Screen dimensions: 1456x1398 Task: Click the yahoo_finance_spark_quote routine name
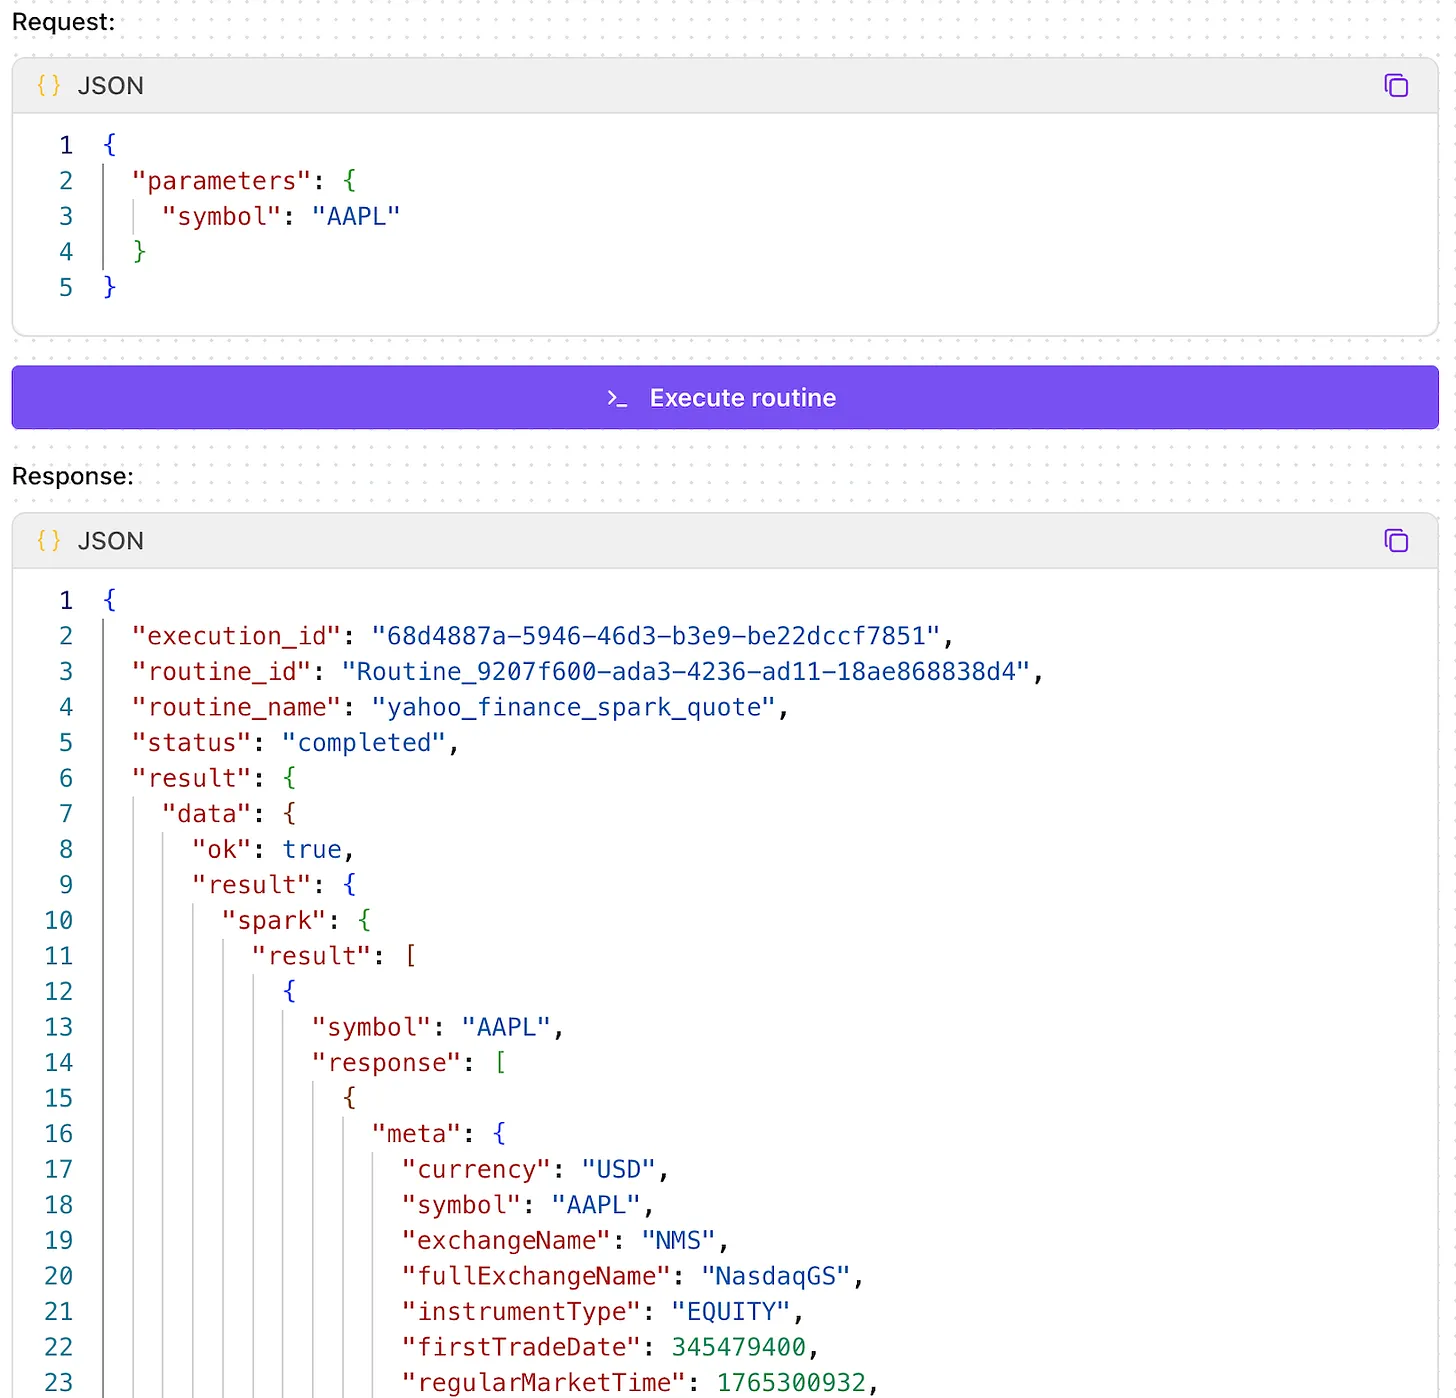573,707
